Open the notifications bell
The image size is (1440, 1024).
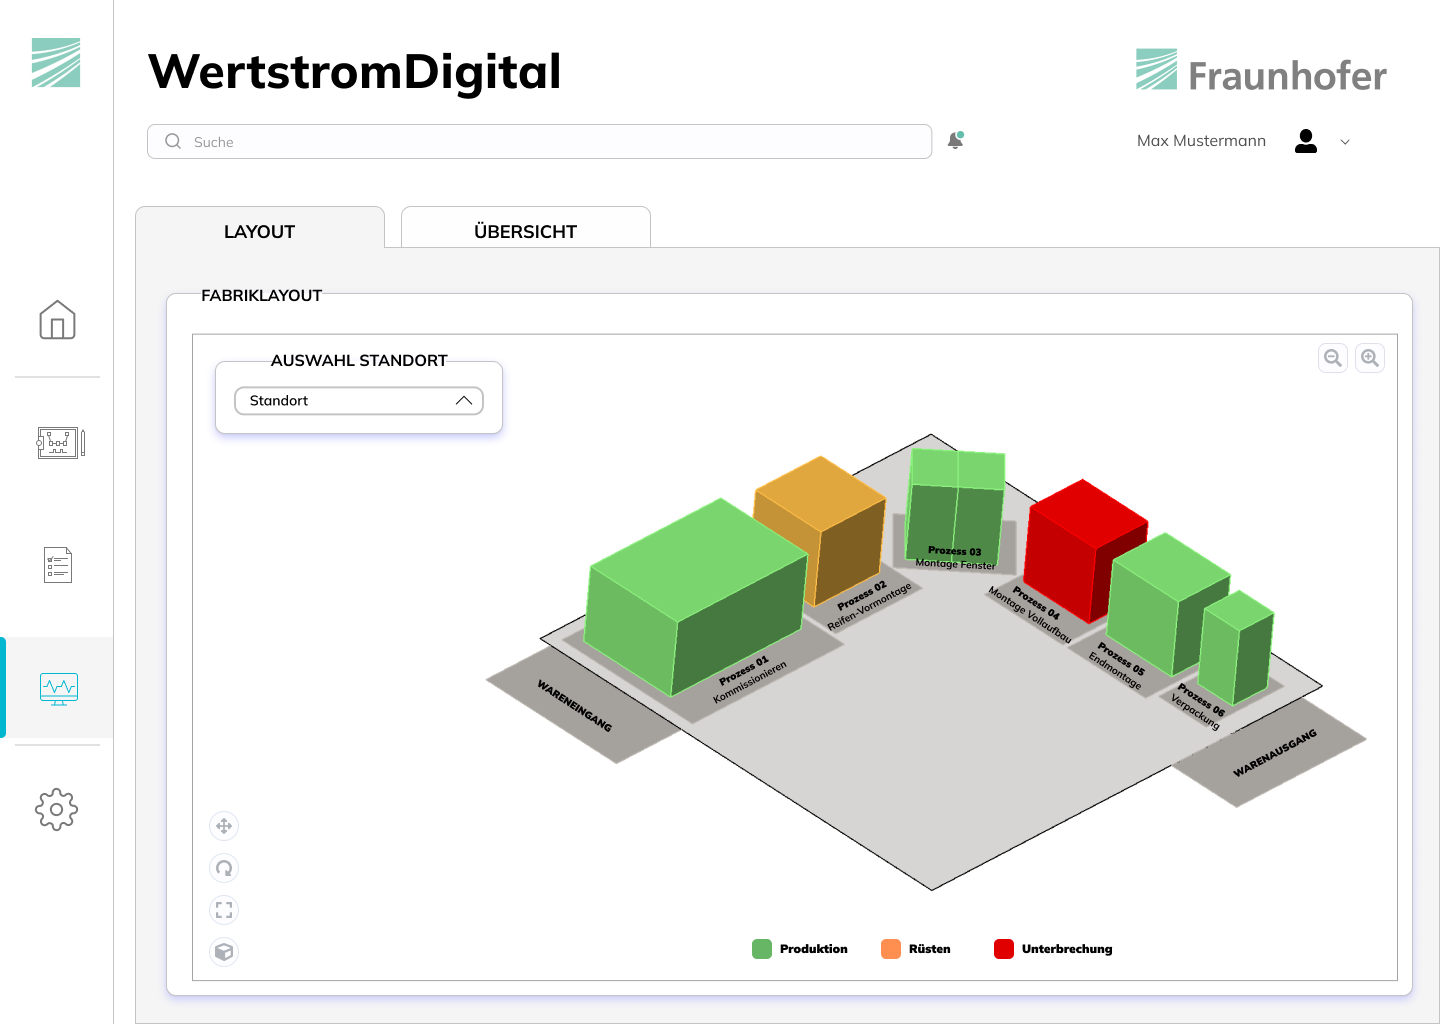click(956, 140)
